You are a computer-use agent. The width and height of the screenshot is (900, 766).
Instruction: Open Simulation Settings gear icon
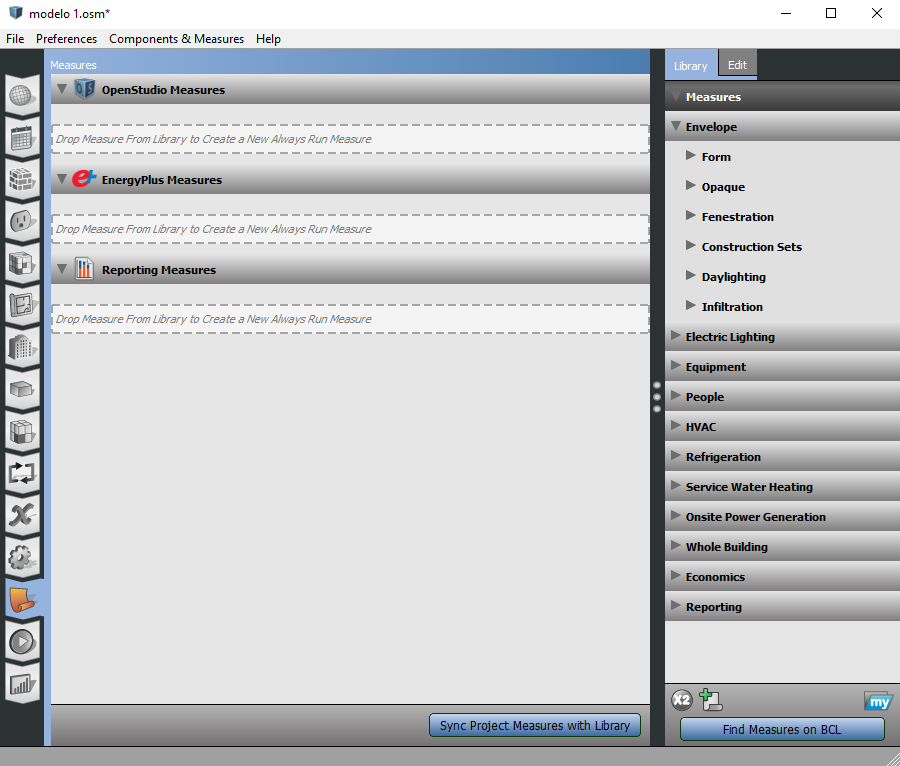tap(22, 557)
